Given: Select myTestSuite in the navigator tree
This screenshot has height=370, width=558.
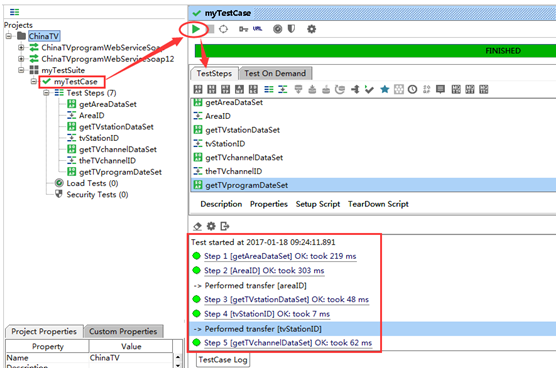Looking at the screenshot, I should 63,70.
